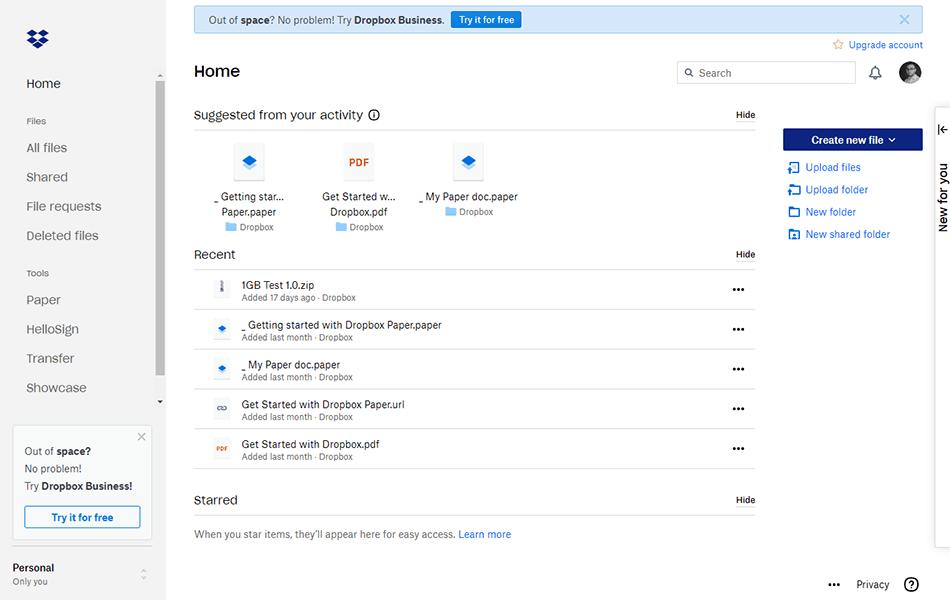
Task: Click Try it for free in sidebar card
Action: click(82, 517)
